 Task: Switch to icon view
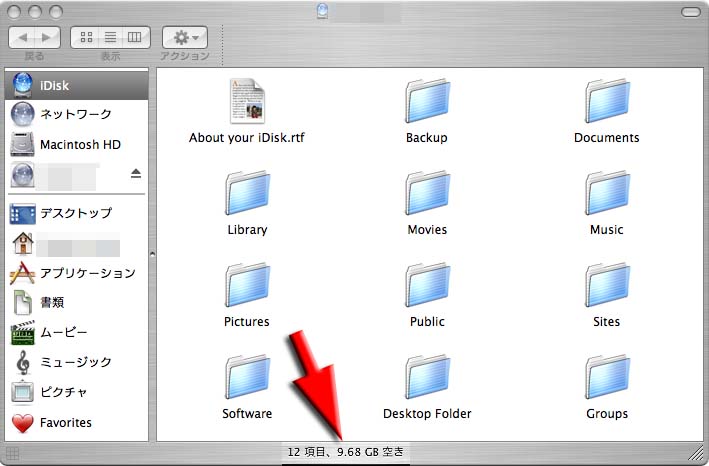tap(86, 37)
